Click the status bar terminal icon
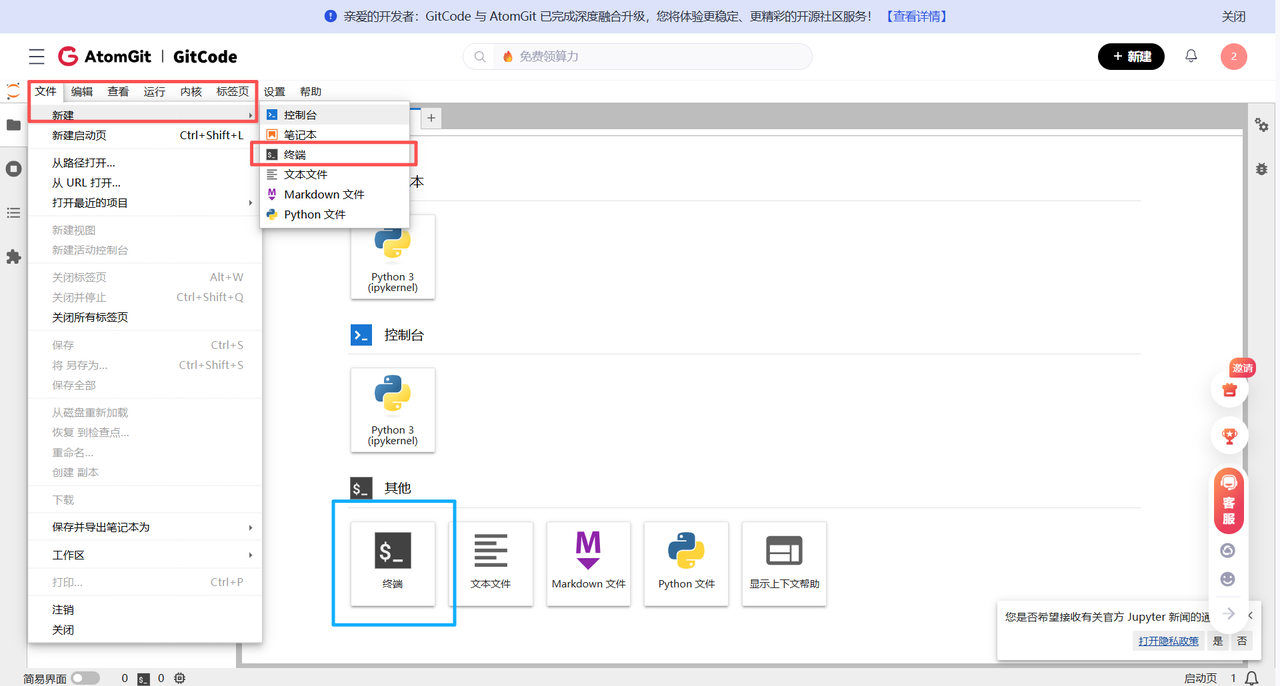 click(x=144, y=678)
